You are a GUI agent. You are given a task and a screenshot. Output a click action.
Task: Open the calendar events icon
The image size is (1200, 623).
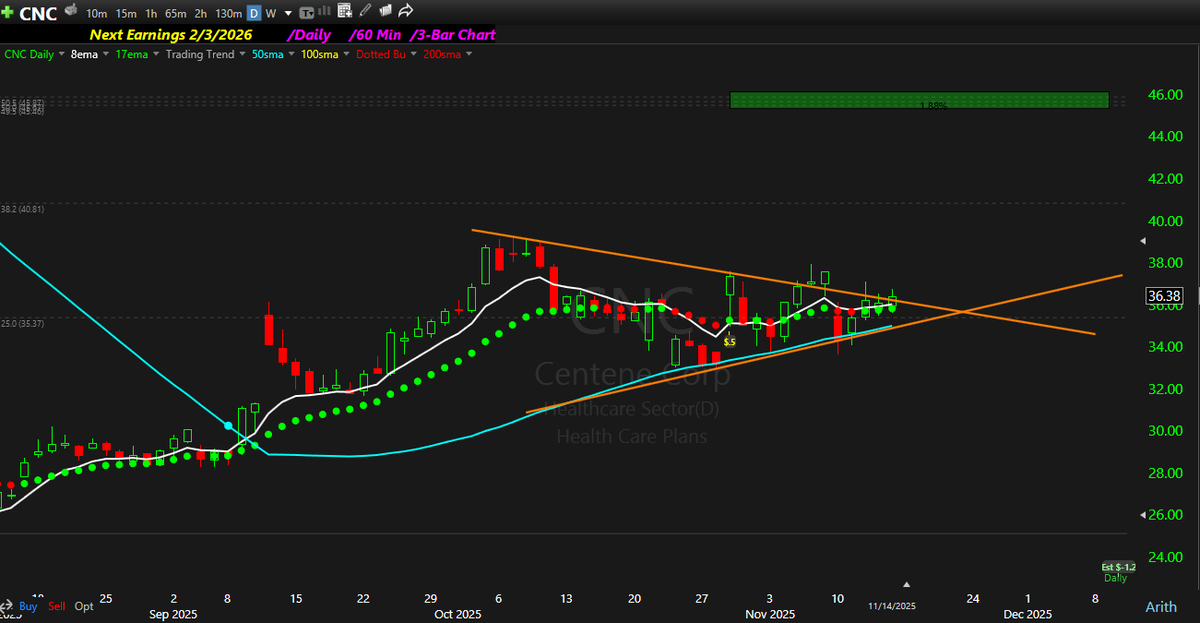pyautogui.click(x=344, y=11)
